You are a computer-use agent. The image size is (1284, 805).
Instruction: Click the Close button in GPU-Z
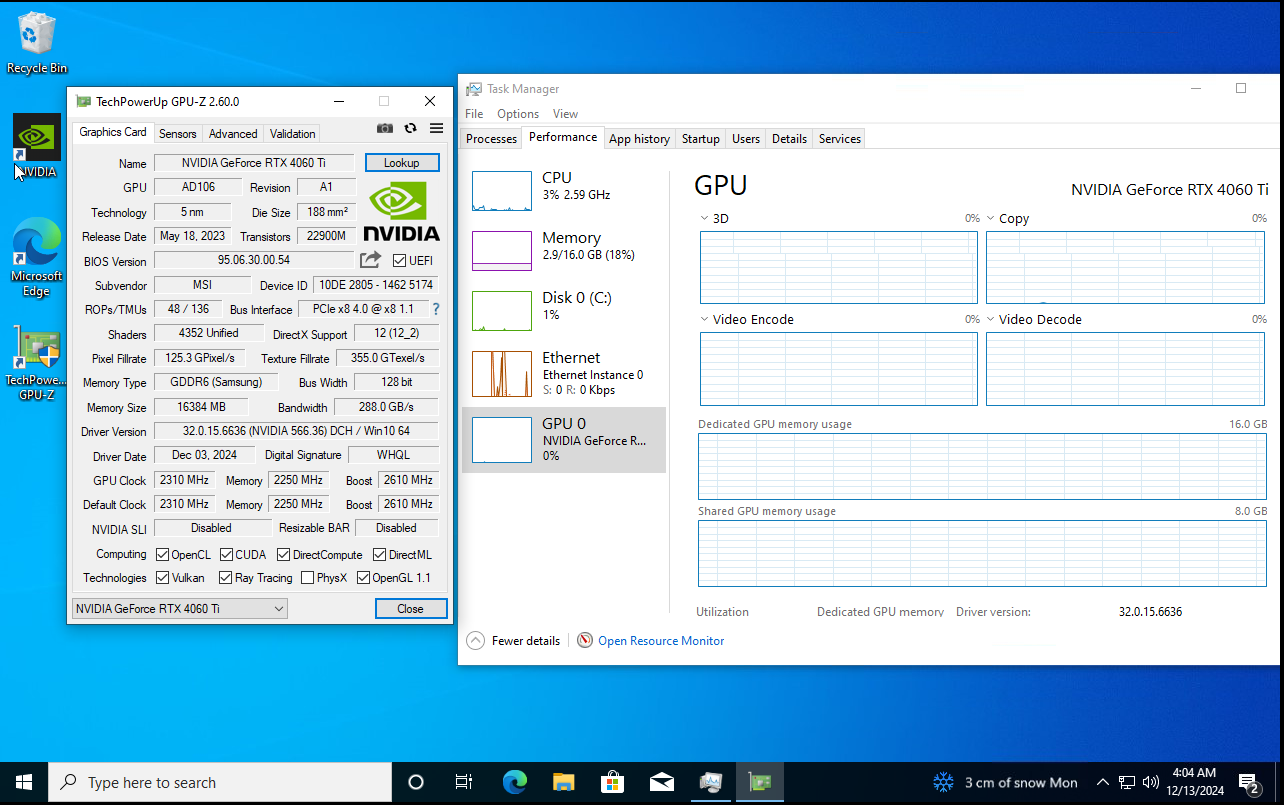point(410,608)
